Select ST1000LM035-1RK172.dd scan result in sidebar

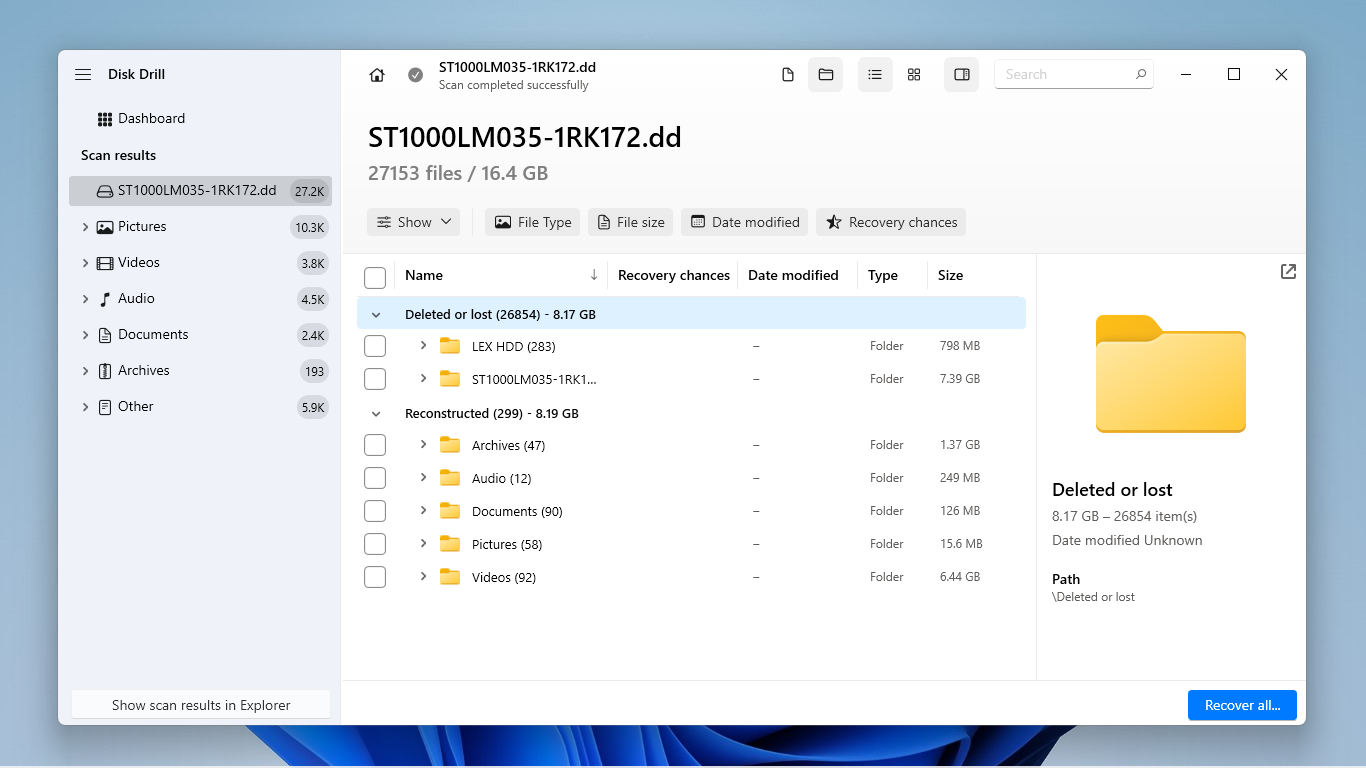point(200,191)
